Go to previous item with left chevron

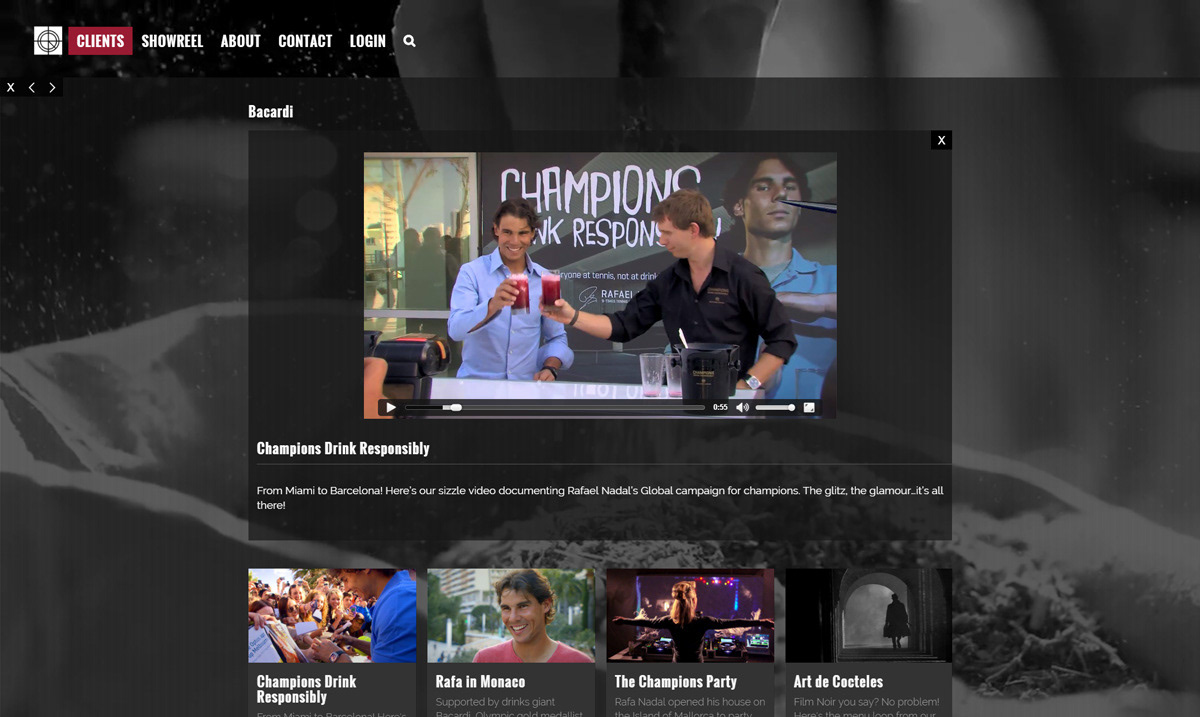pos(32,88)
